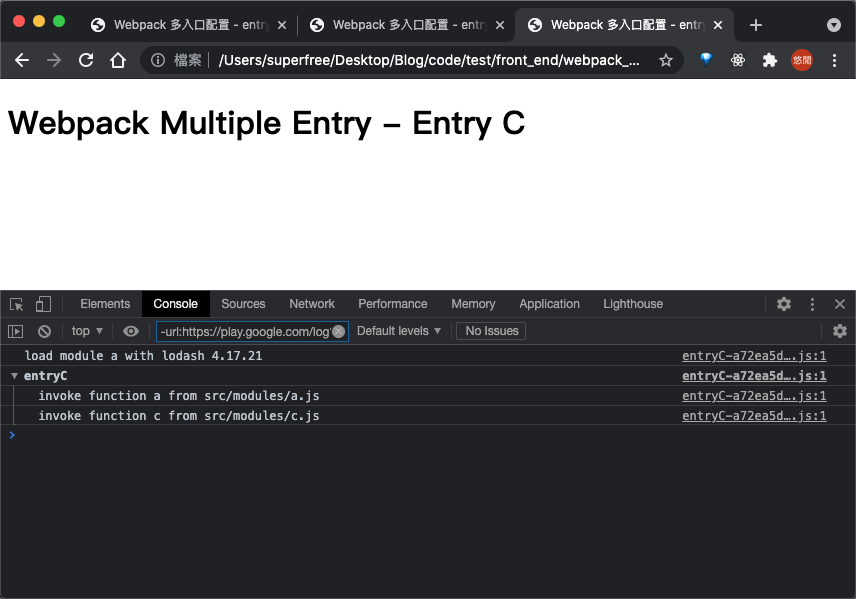Open the Default levels dropdown
Image resolution: width=856 pixels, height=599 pixels.
click(399, 330)
